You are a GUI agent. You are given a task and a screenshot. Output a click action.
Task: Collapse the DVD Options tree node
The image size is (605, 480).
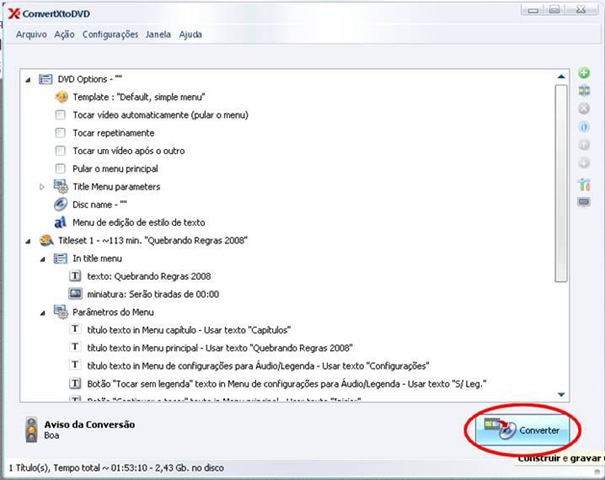[28, 80]
